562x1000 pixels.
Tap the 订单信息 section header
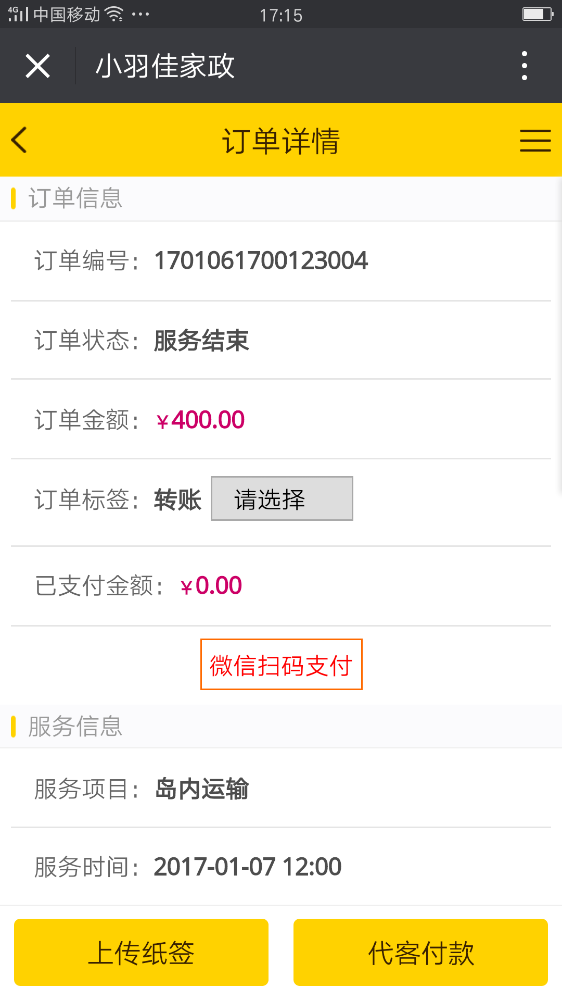[x=75, y=198]
